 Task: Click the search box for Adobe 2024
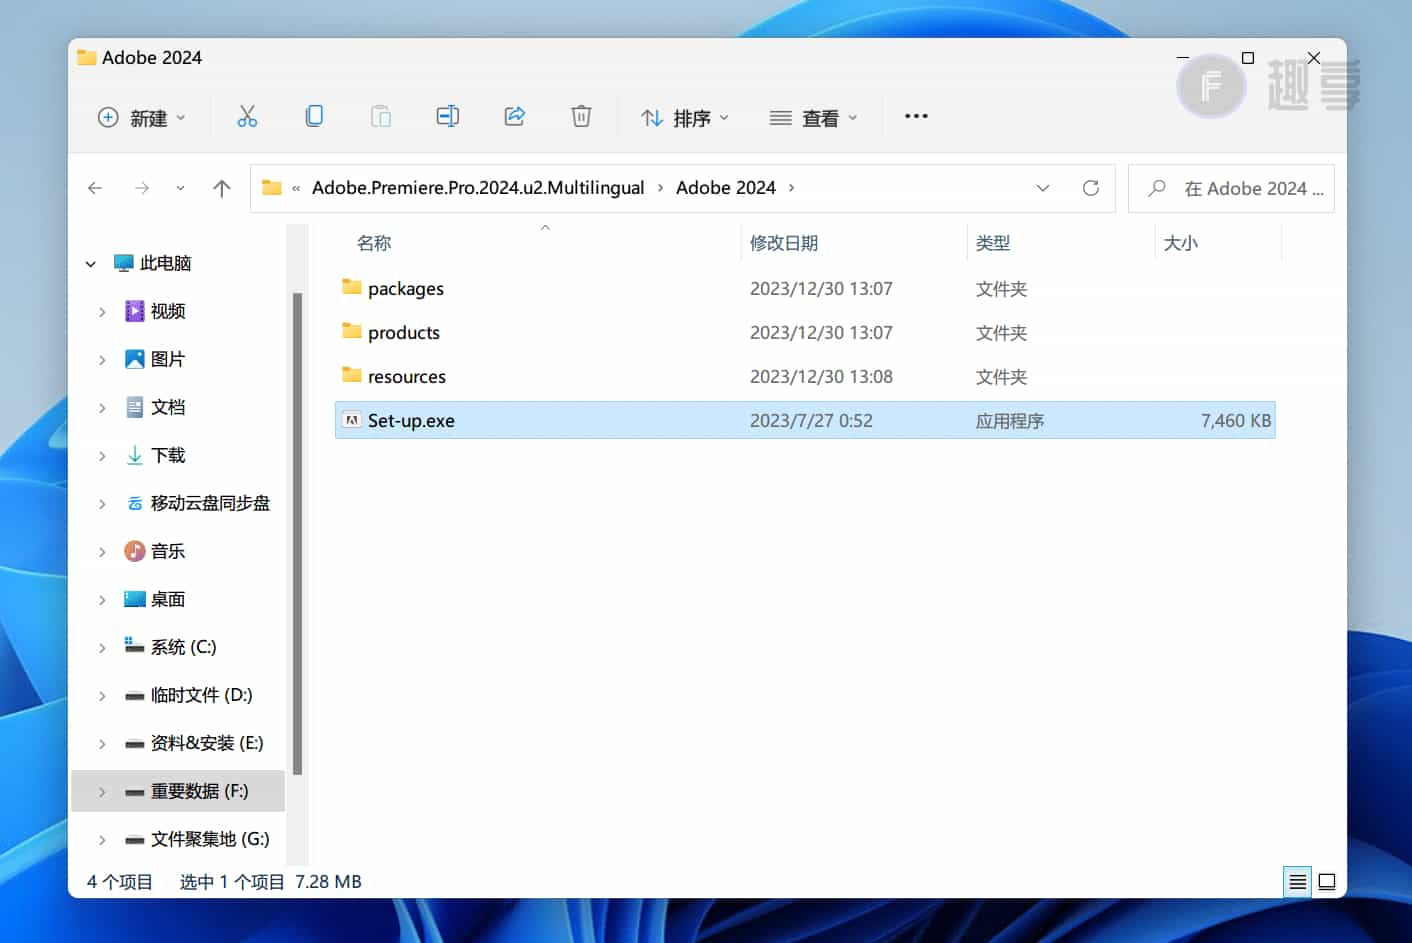pos(1231,188)
